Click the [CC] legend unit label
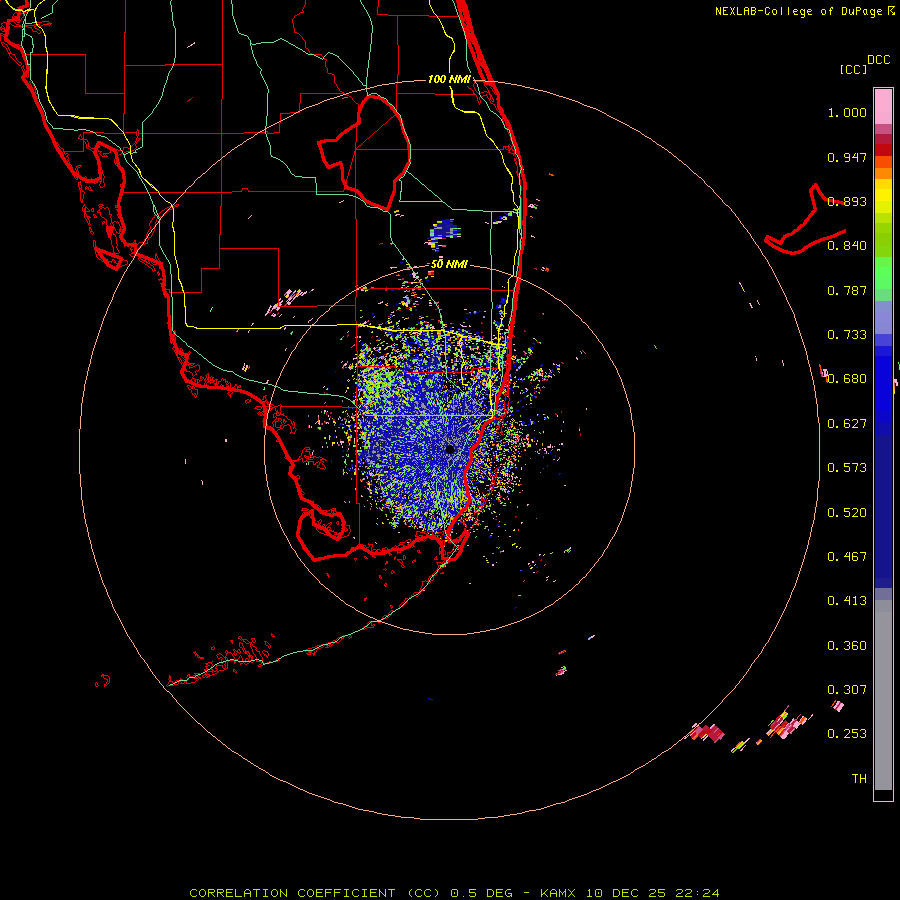This screenshot has width=900, height=900. click(x=853, y=69)
